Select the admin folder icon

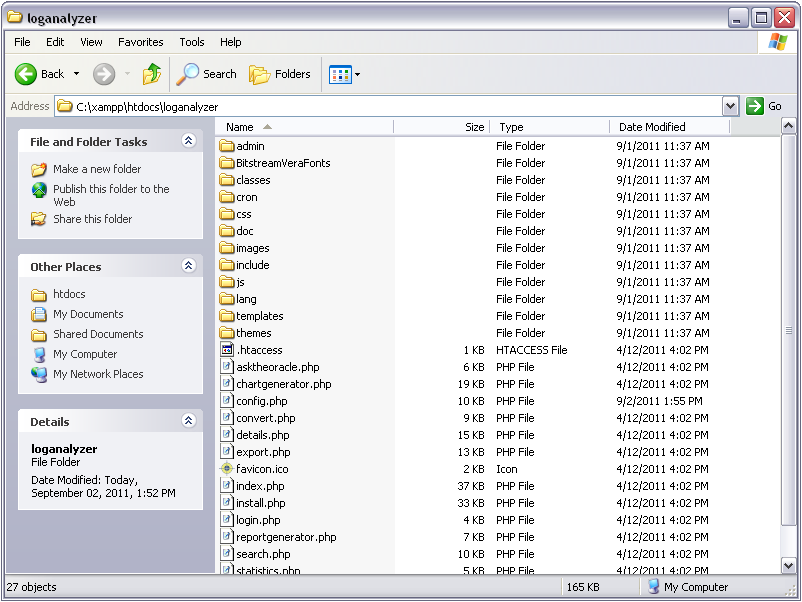pos(227,146)
